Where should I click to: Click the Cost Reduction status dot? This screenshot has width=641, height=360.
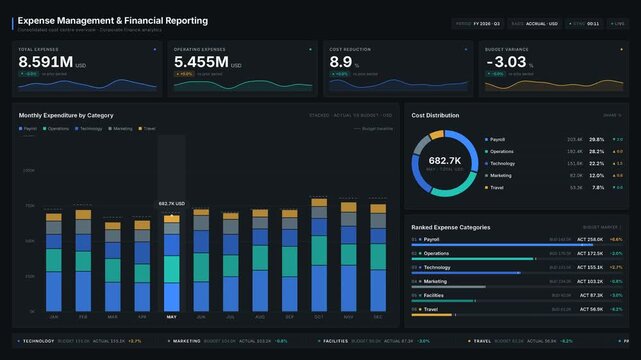[x=466, y=49]
